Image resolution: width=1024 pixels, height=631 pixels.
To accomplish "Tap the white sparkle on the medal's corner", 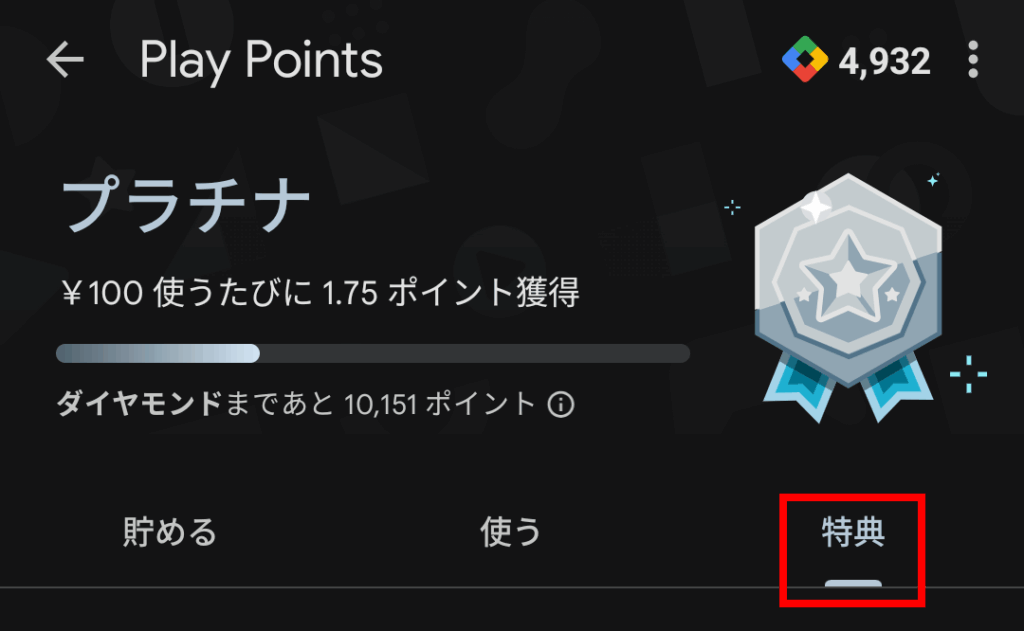I will coord(816,208).
